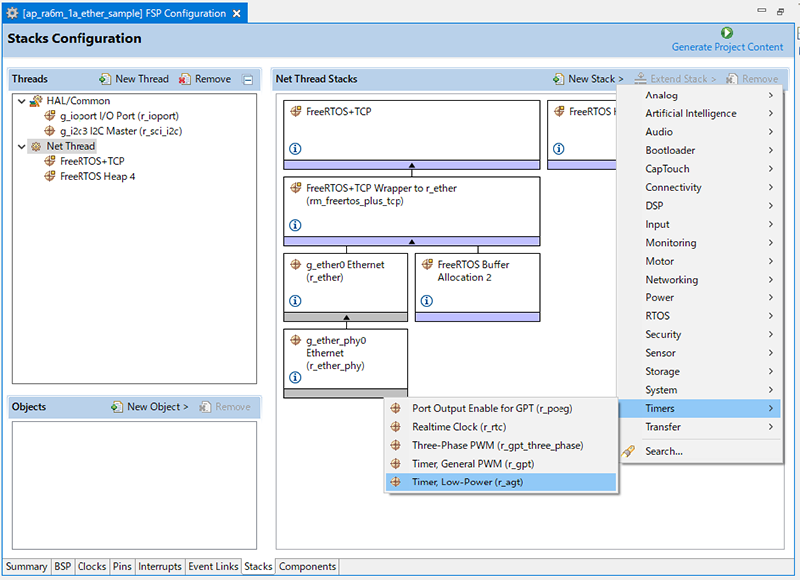The height and width of the screenshot is (580, 800).
Task: Select FreeRTOS Heap 4 in Threads tree
Action: [x=97, y=176]
